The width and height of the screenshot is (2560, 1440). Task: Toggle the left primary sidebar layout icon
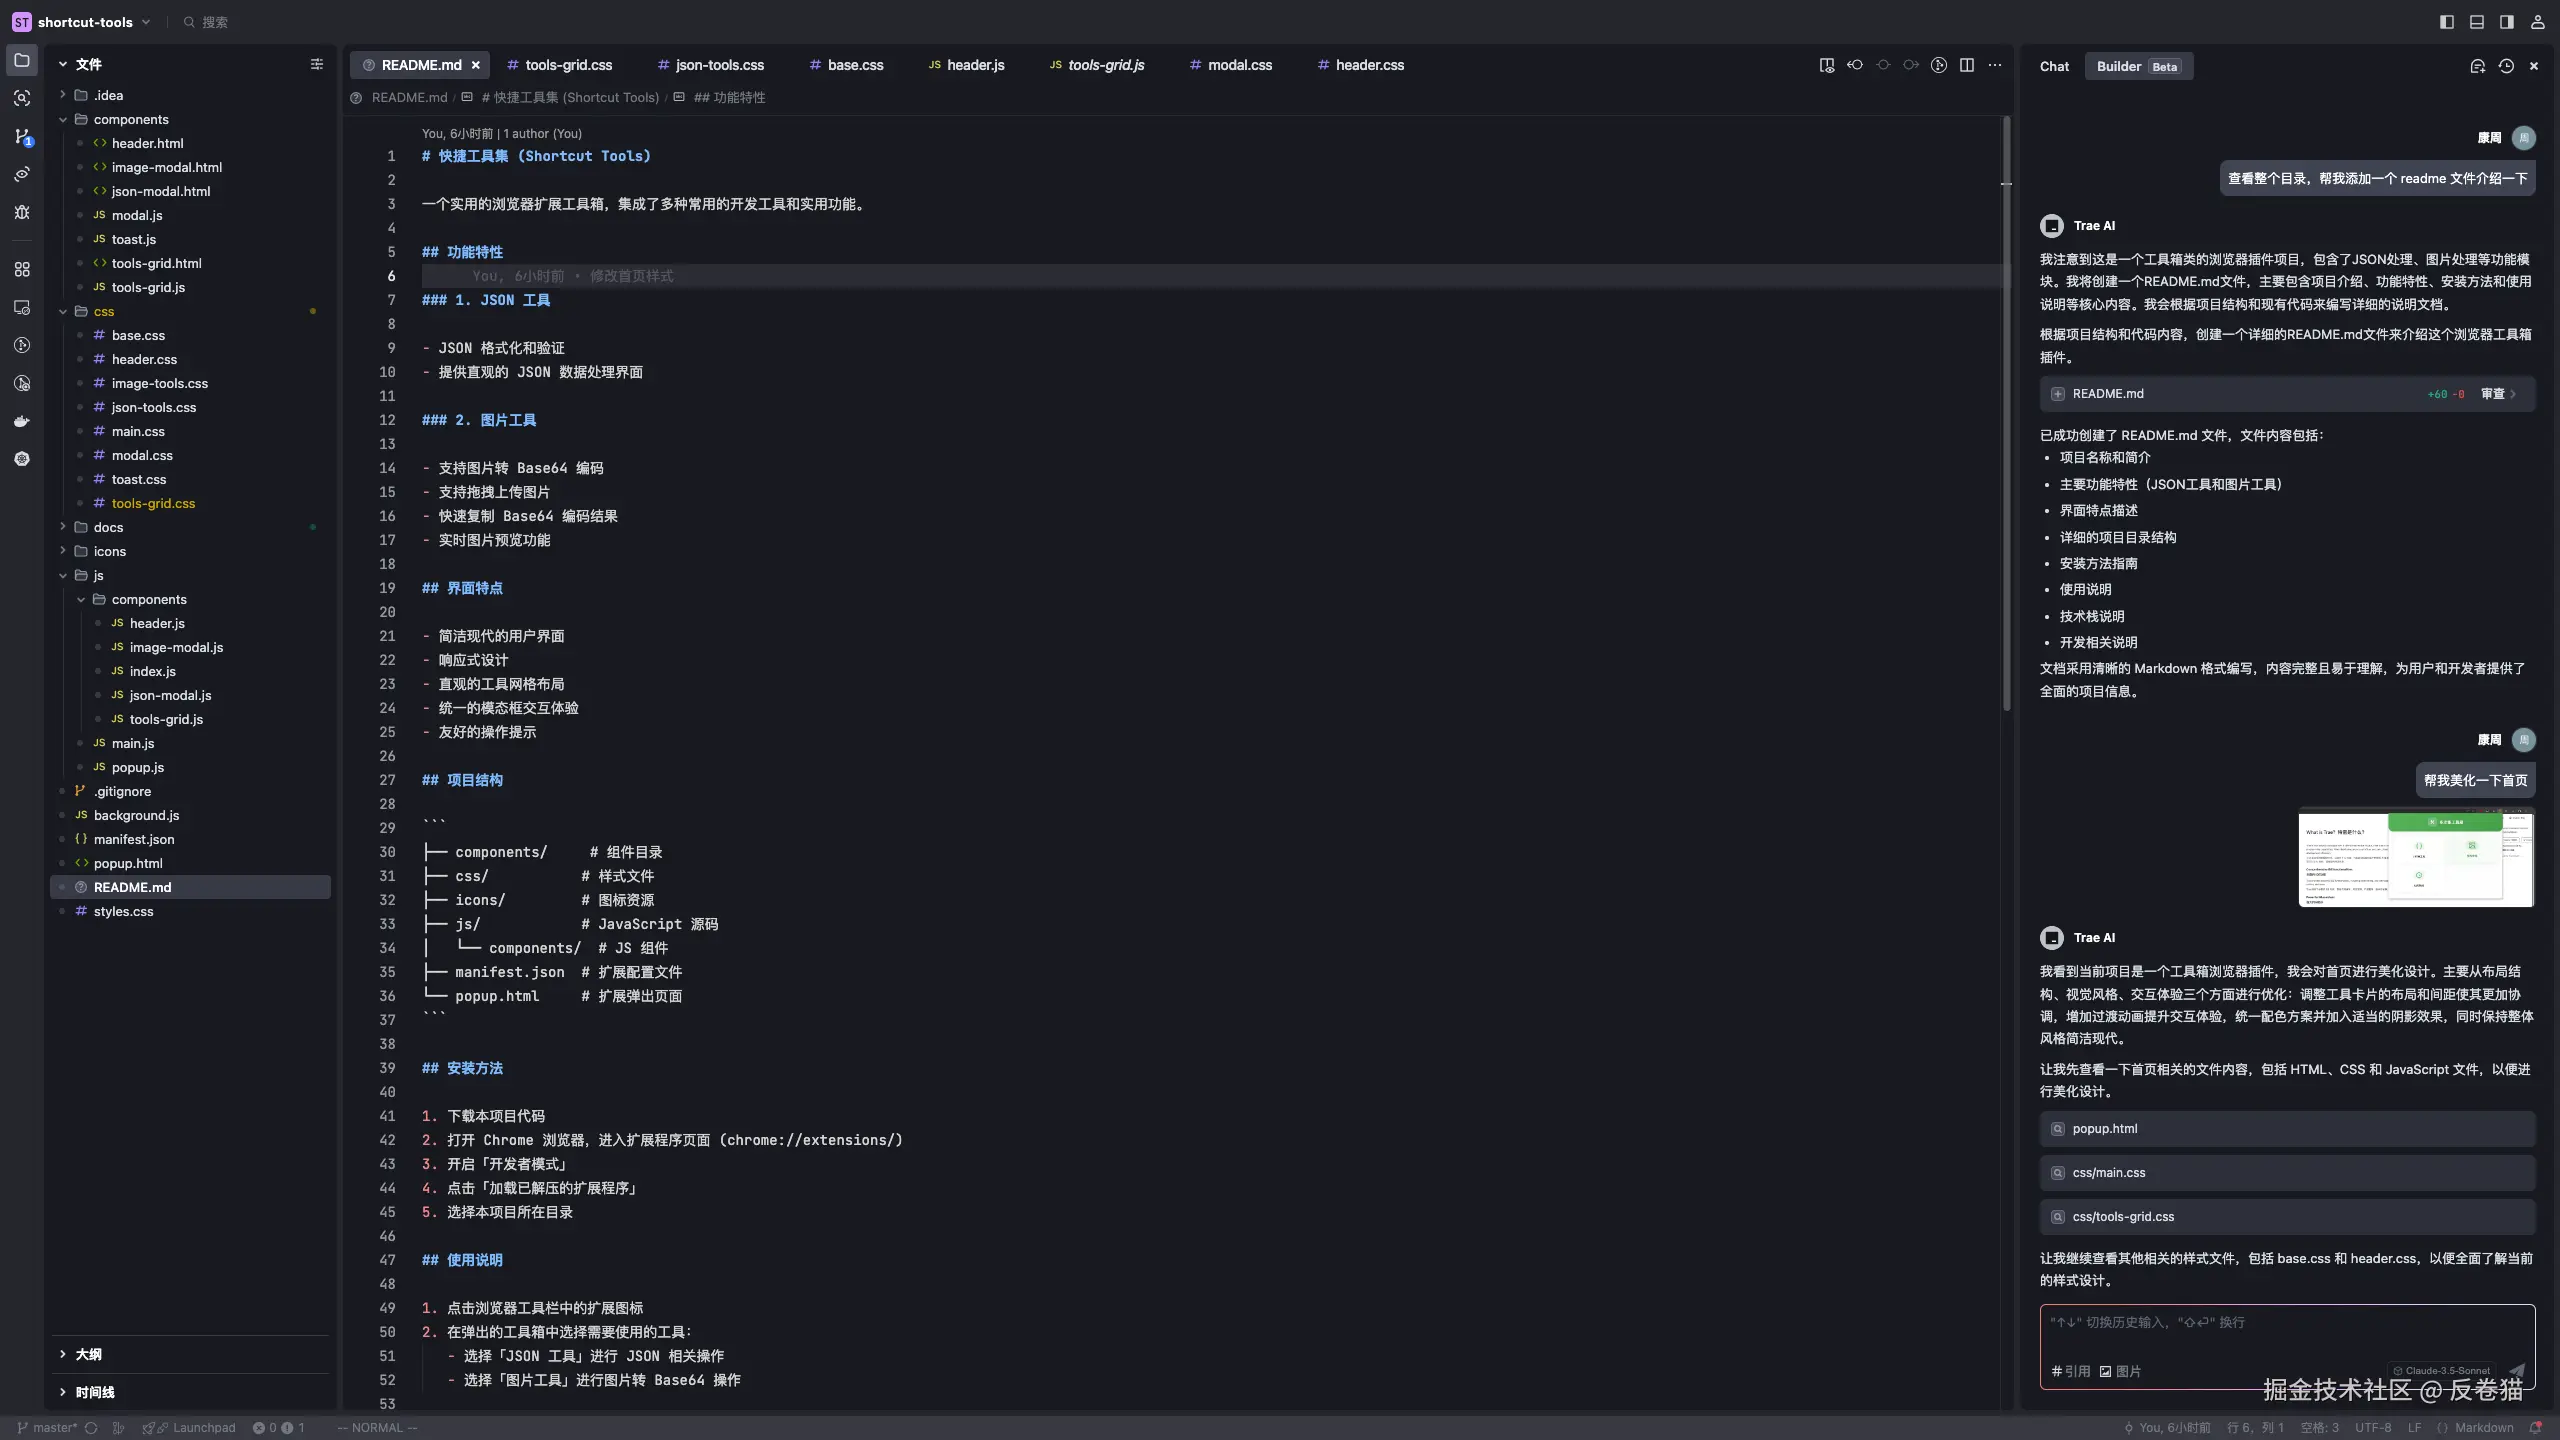click(x=2447, y=22)
